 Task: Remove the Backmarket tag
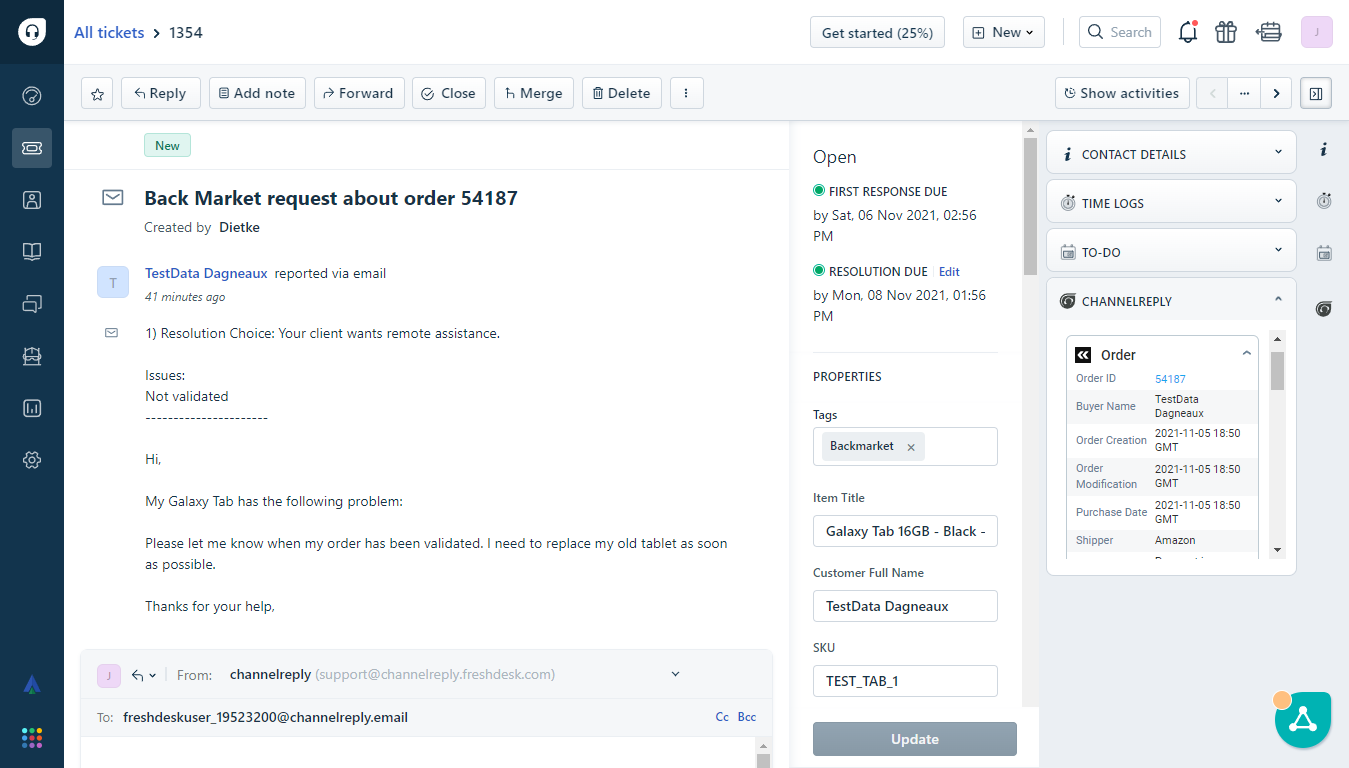(911, 447)
